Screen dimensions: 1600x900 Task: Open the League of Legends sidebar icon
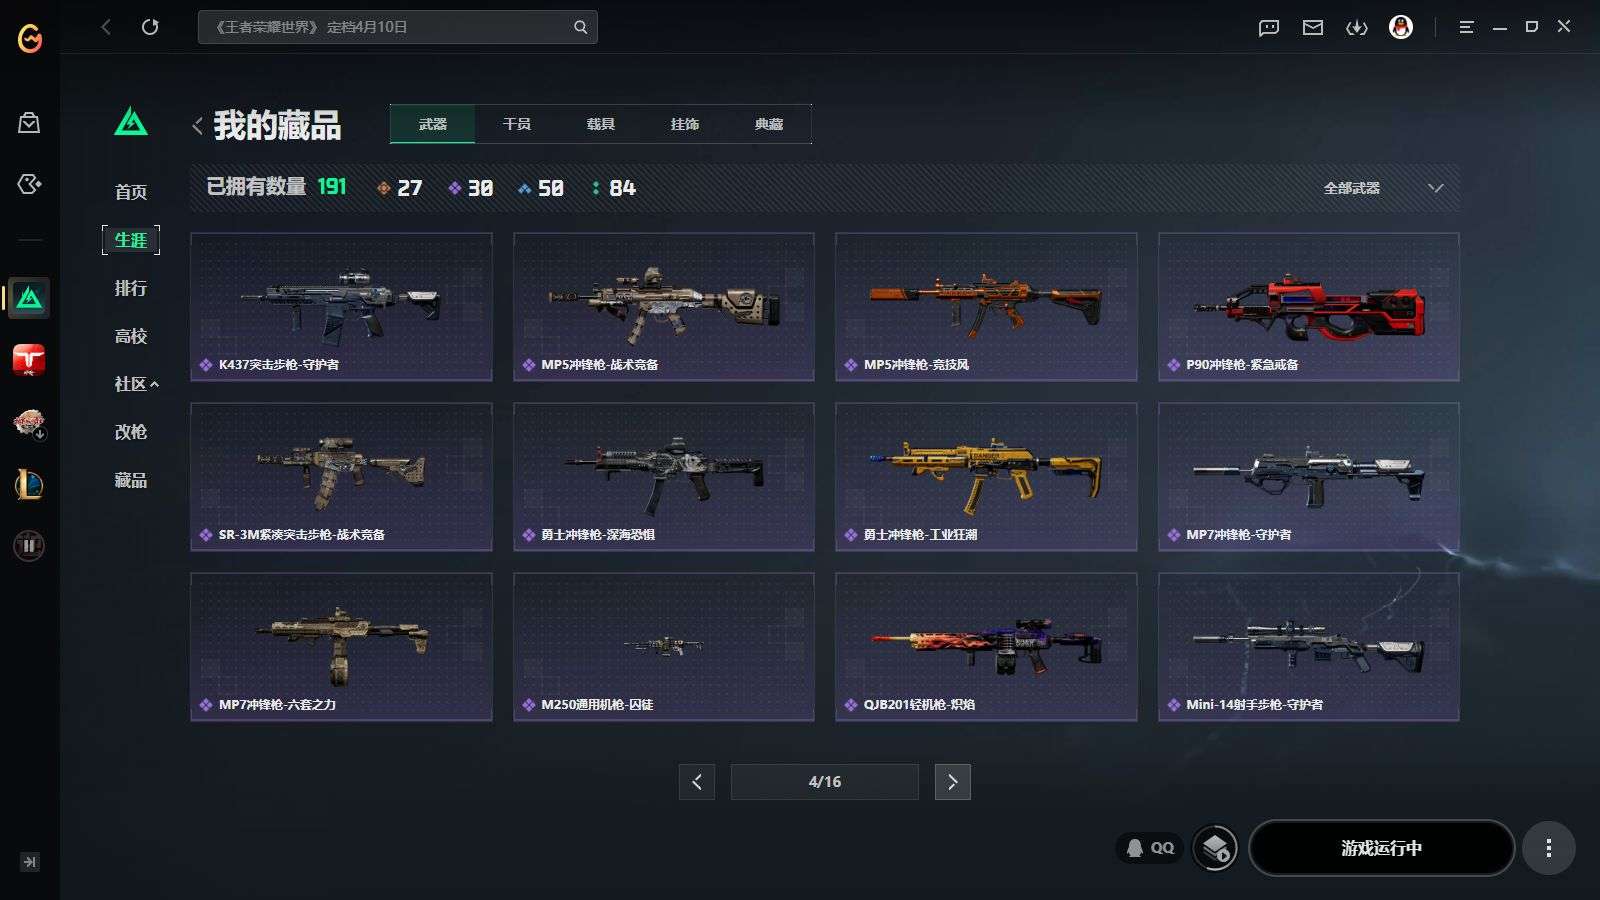coord(29,485)
